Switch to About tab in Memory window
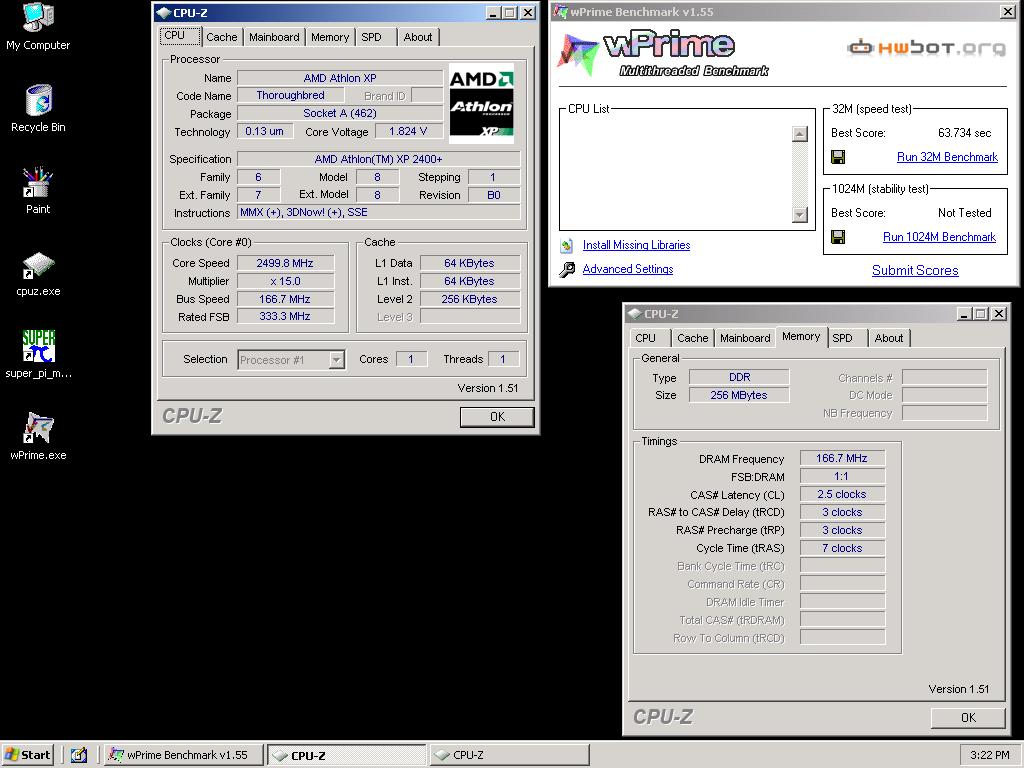Image resolution: width=1024 pixels, height=768 pixels. coord(889,338)
